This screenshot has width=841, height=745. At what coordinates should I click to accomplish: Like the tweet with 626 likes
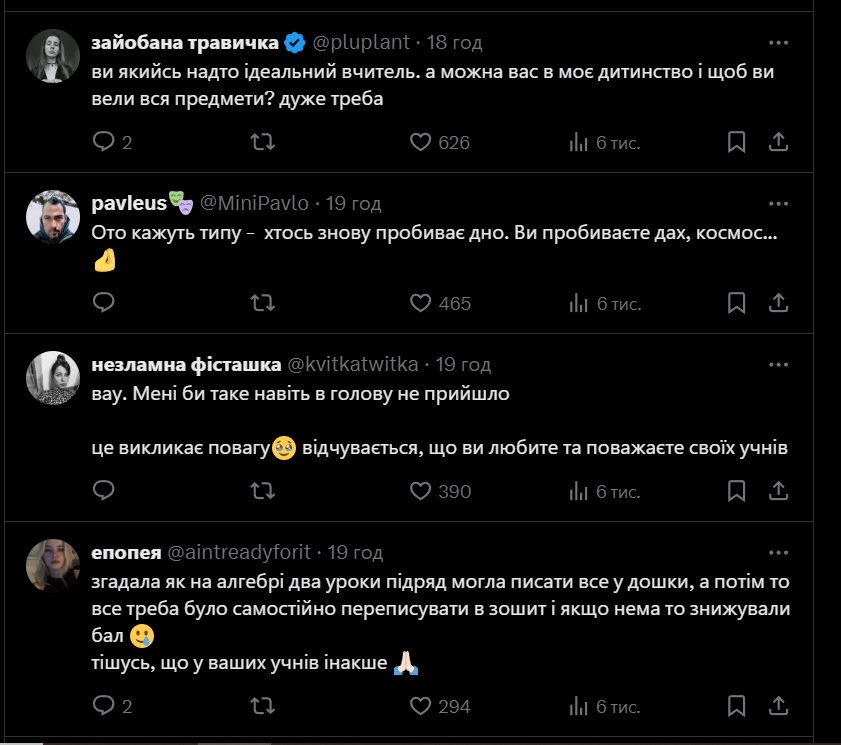tap(421, 142)
